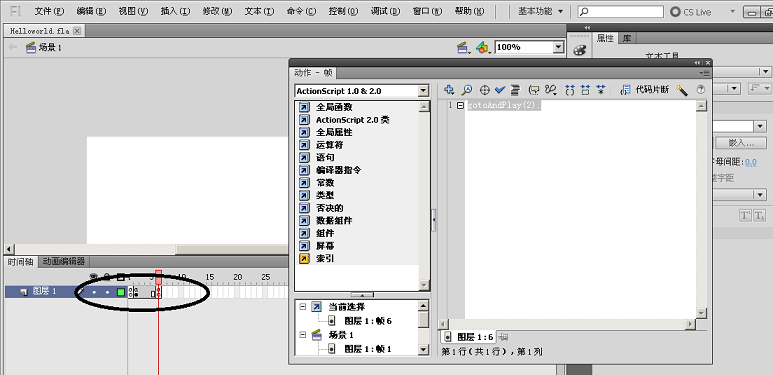Click collapse between braces icon
Image resolution: width=773 pixels, height=375 pixels.
[x=570, y=90]
